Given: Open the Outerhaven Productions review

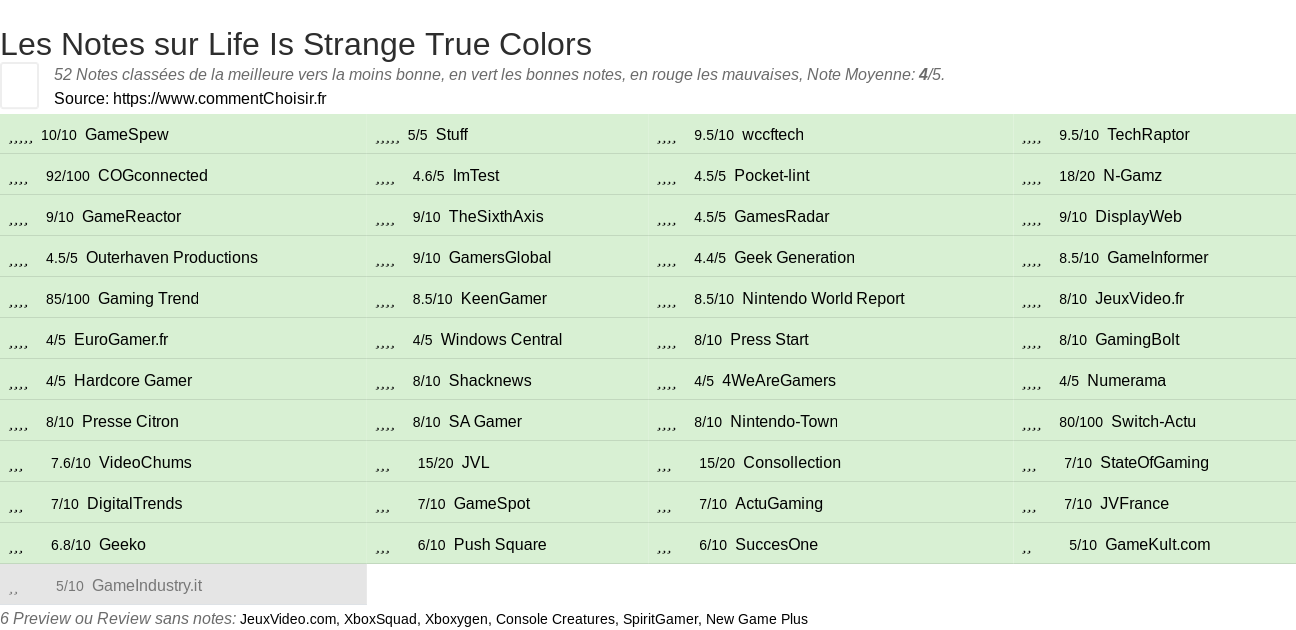Looking at the screenshot, I should click(172, 258).
